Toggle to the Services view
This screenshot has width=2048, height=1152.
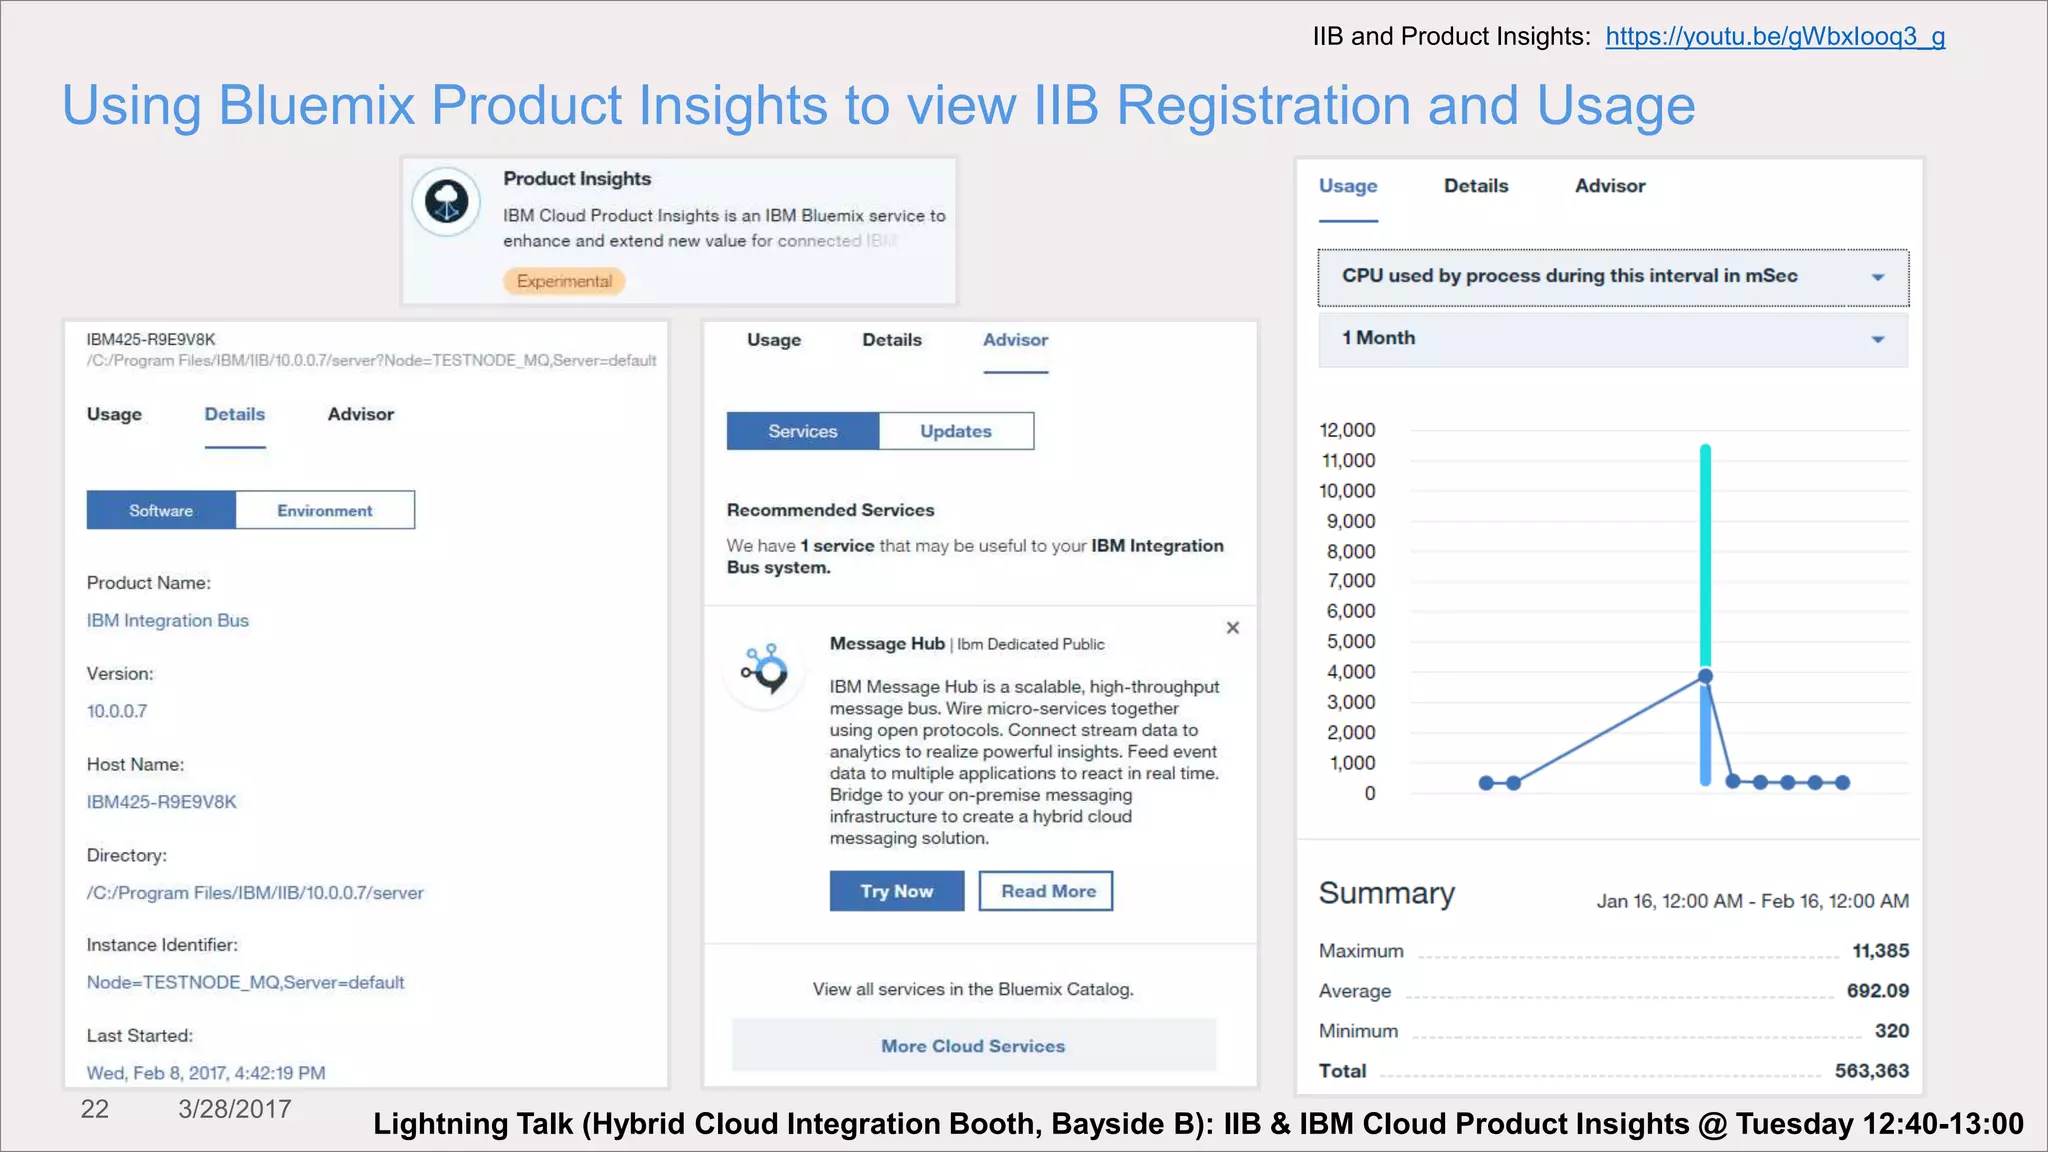[x=803, y=431]
